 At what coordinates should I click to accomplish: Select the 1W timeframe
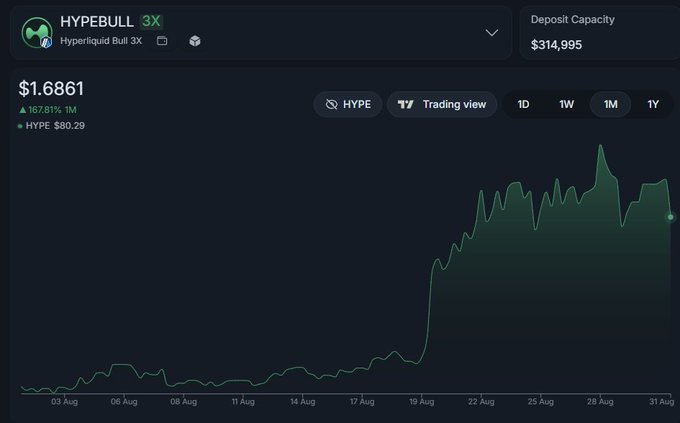566,104
